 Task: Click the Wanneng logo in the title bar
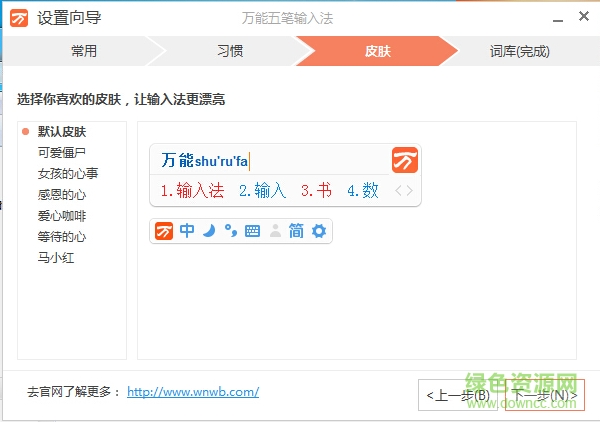(x=19, y=18)
